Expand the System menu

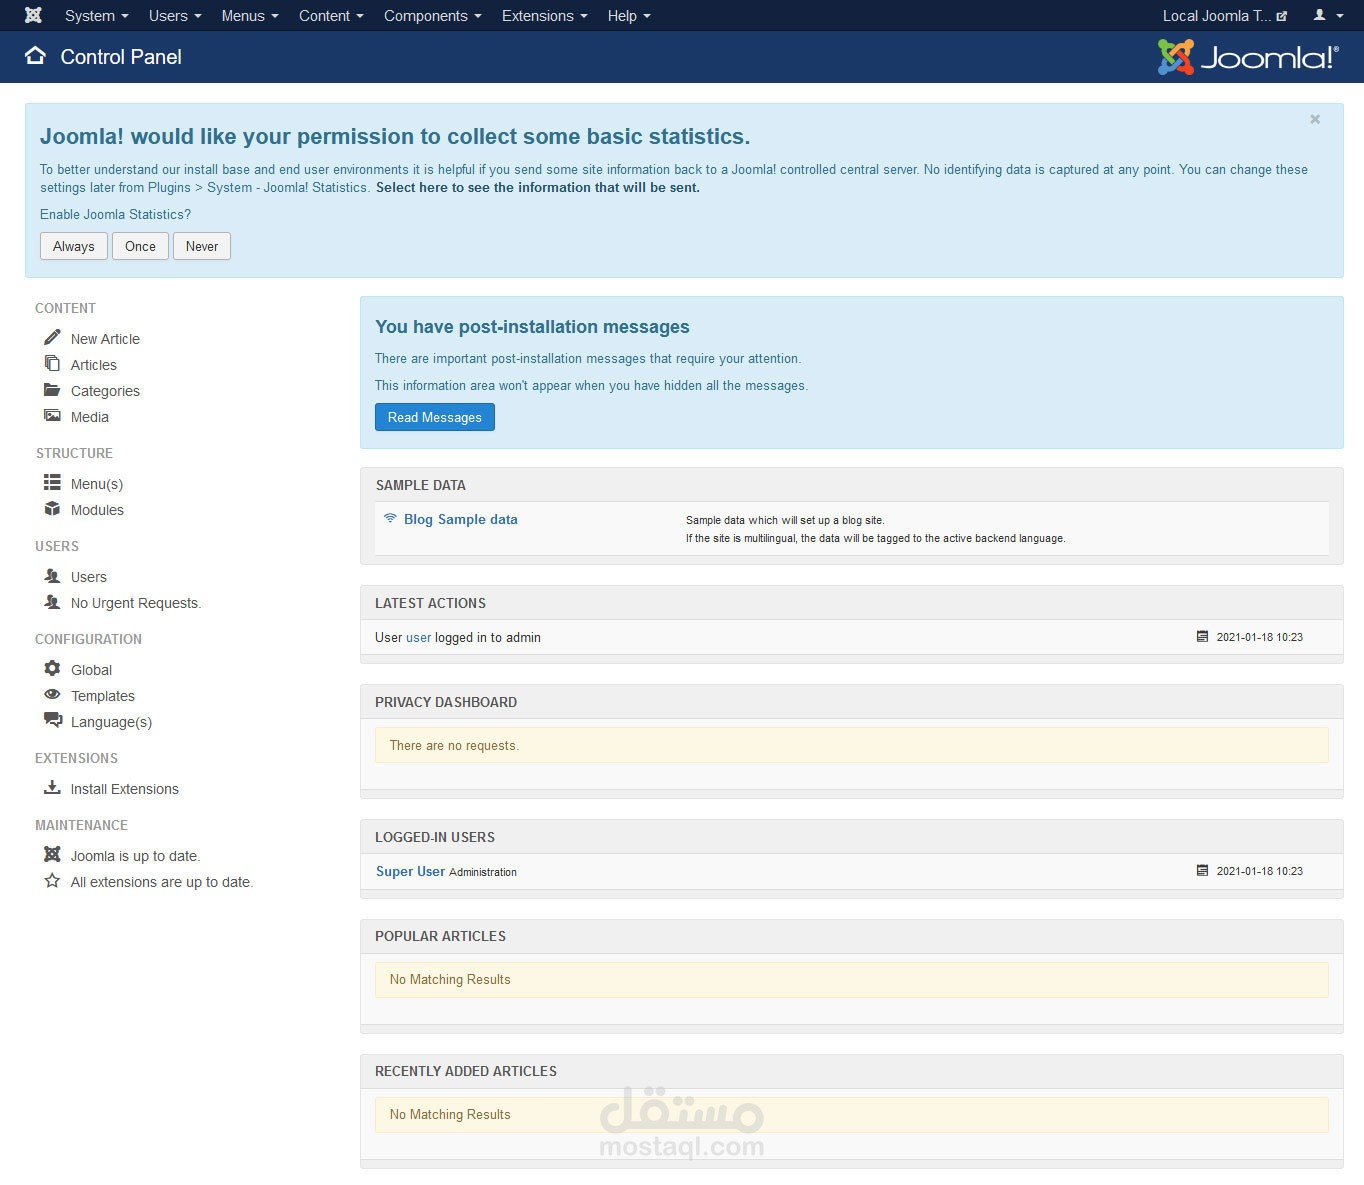pos(96,16)
